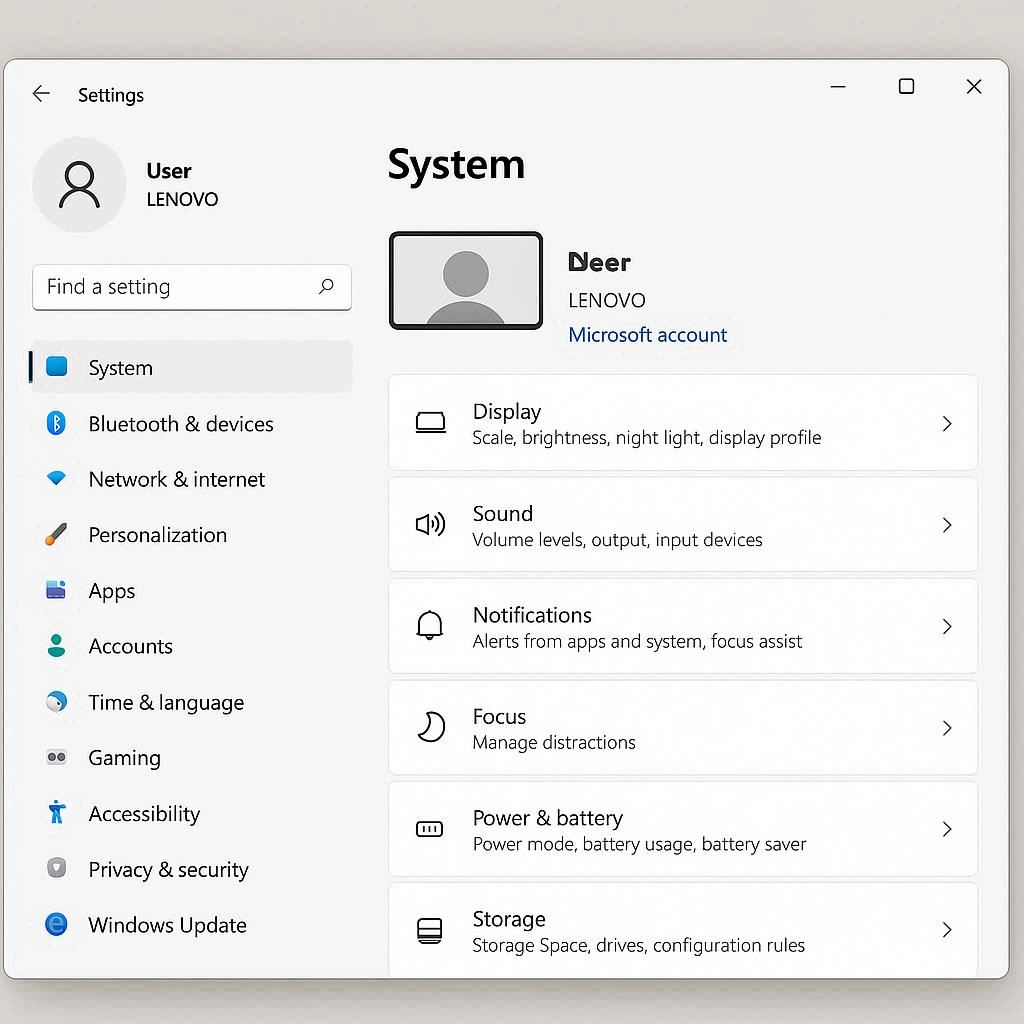1024x1024 pixels.
Task: Click the Privacy & security shield icon
Action: [x=56, y=869]
